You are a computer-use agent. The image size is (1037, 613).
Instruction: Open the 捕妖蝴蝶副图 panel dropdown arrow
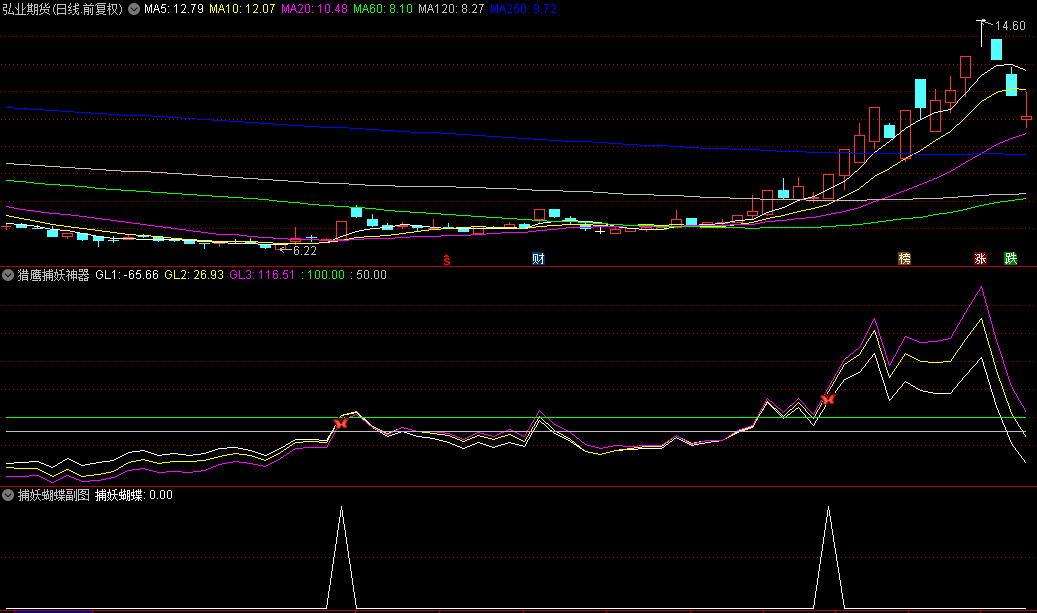click(x=8, y=494)
